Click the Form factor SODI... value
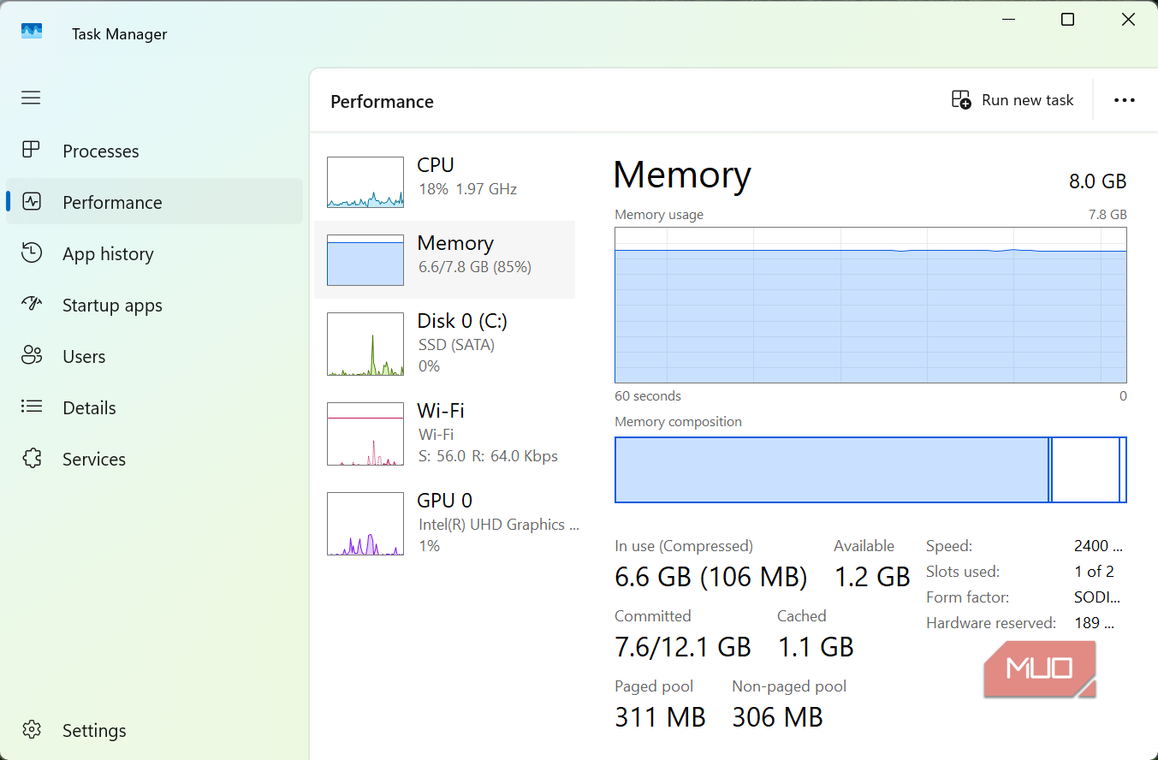This screenshot has height=760, width=1158. coord(1097,597)
